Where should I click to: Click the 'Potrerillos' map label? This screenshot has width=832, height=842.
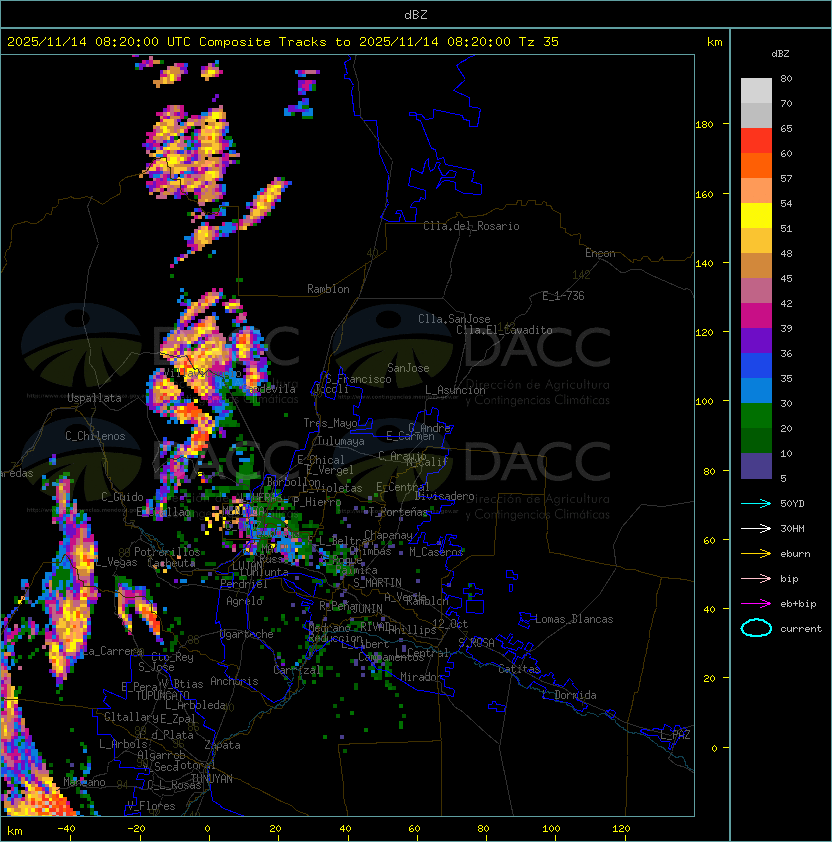coord(167,552)
